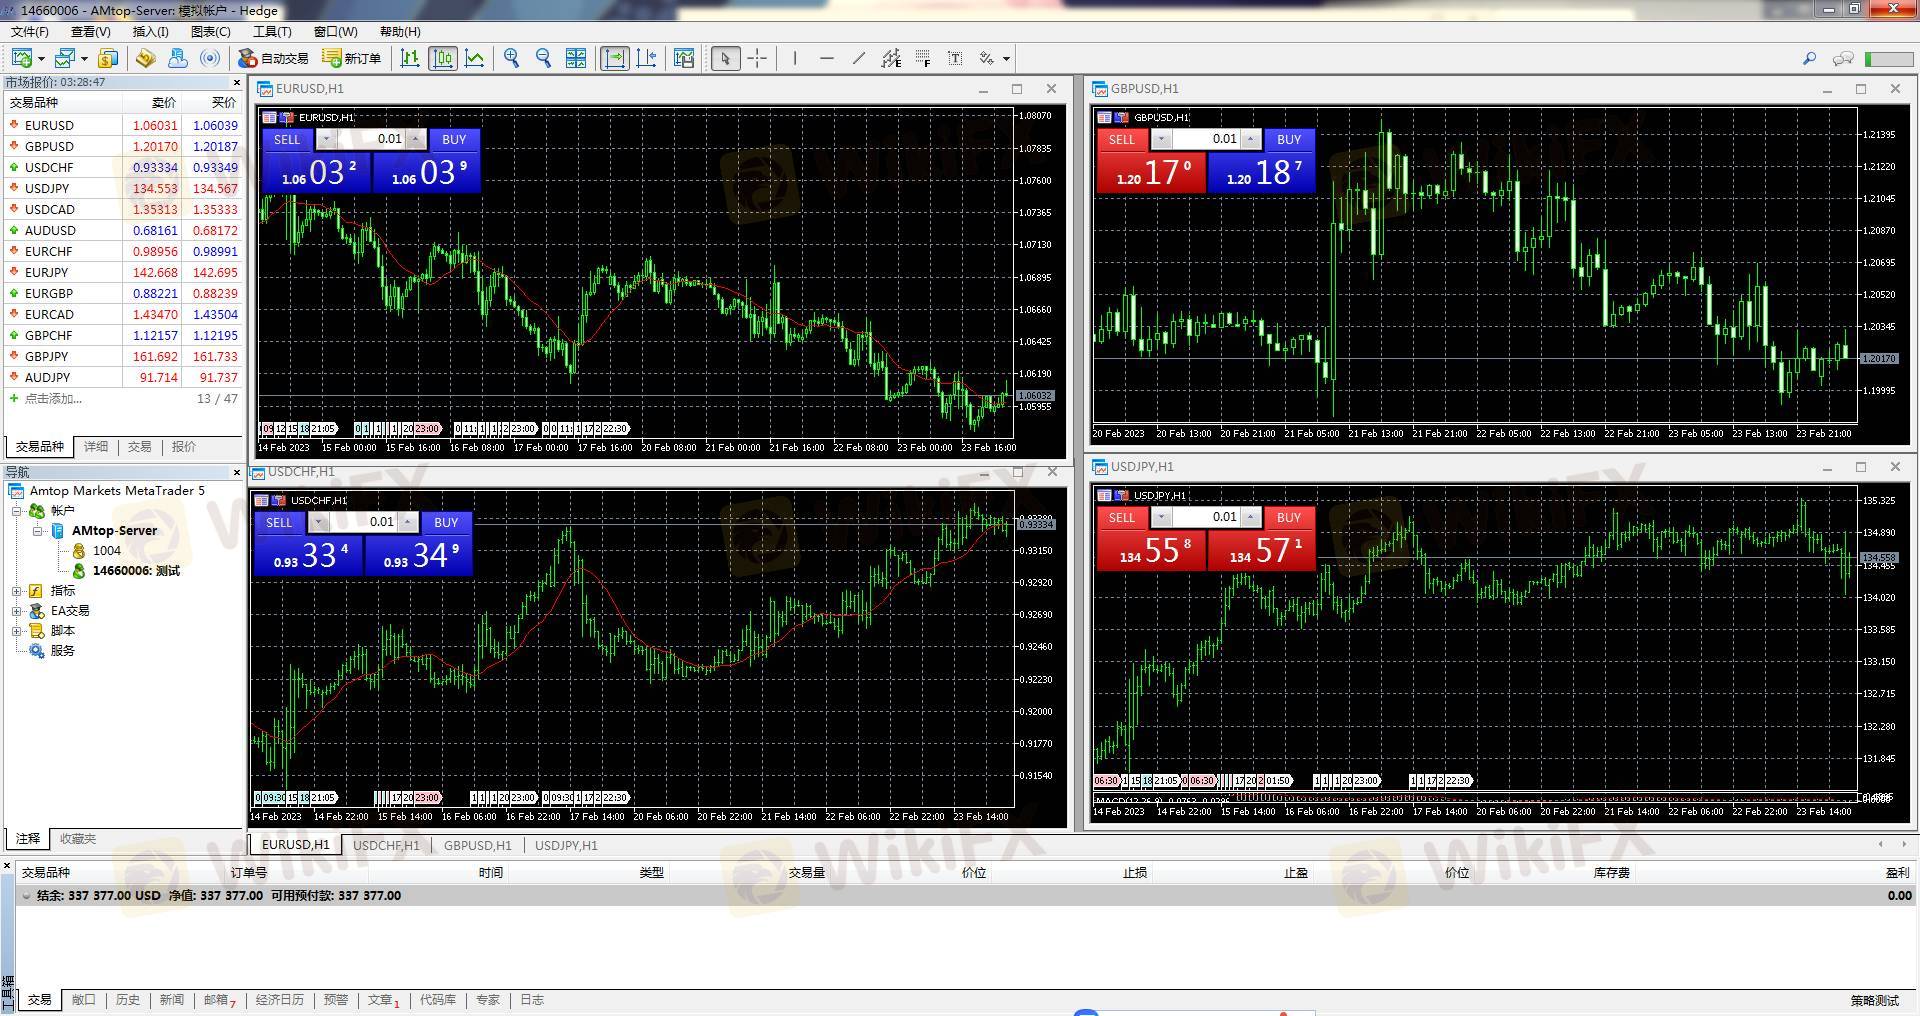Decrease volume on the EURUSD one-click panel
Viewport: 1920px width, 1016px height.
tap(326, 139)
